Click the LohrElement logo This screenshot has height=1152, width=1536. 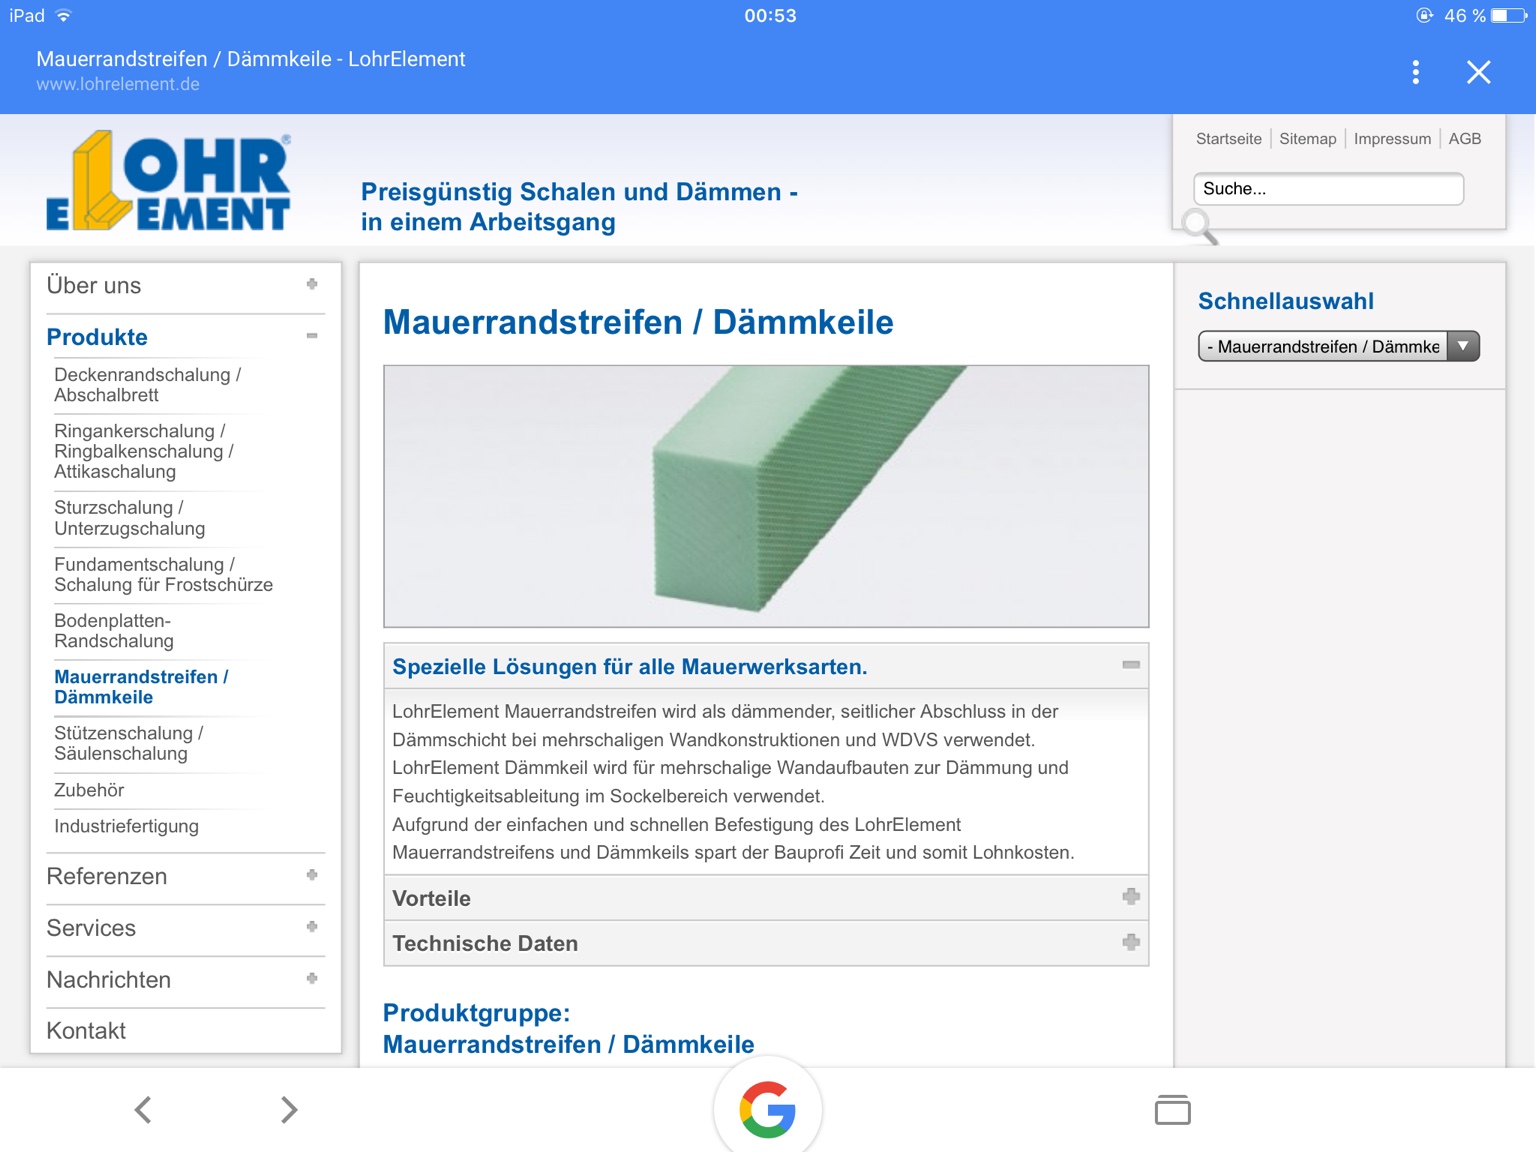pos(169,181)
